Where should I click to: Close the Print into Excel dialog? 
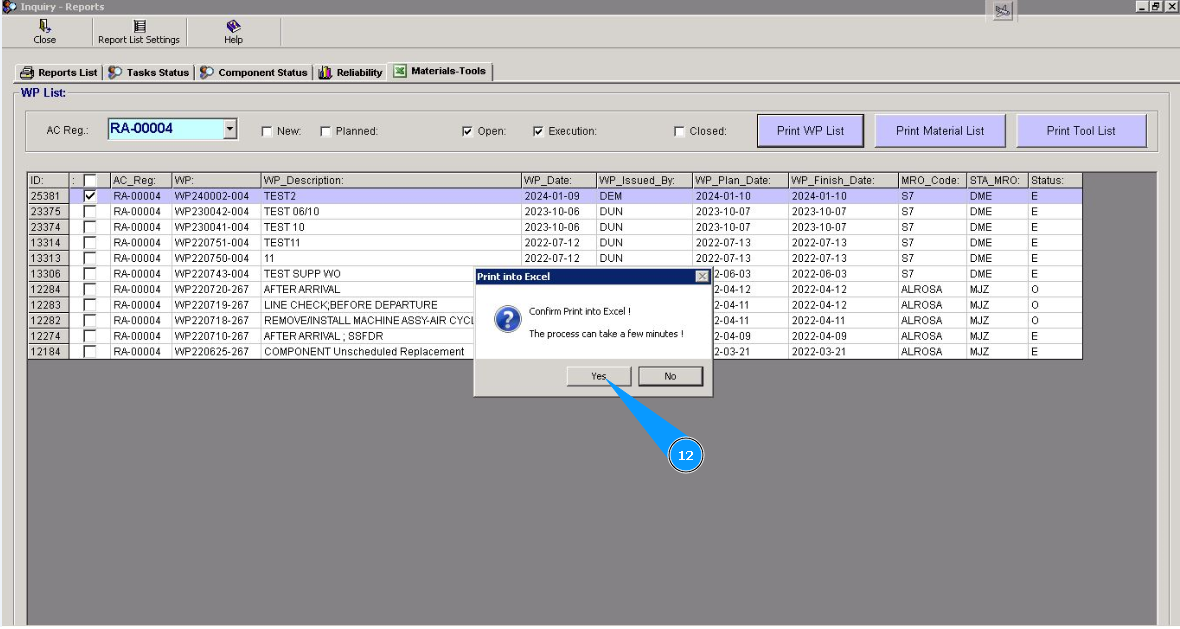(702, 276)
